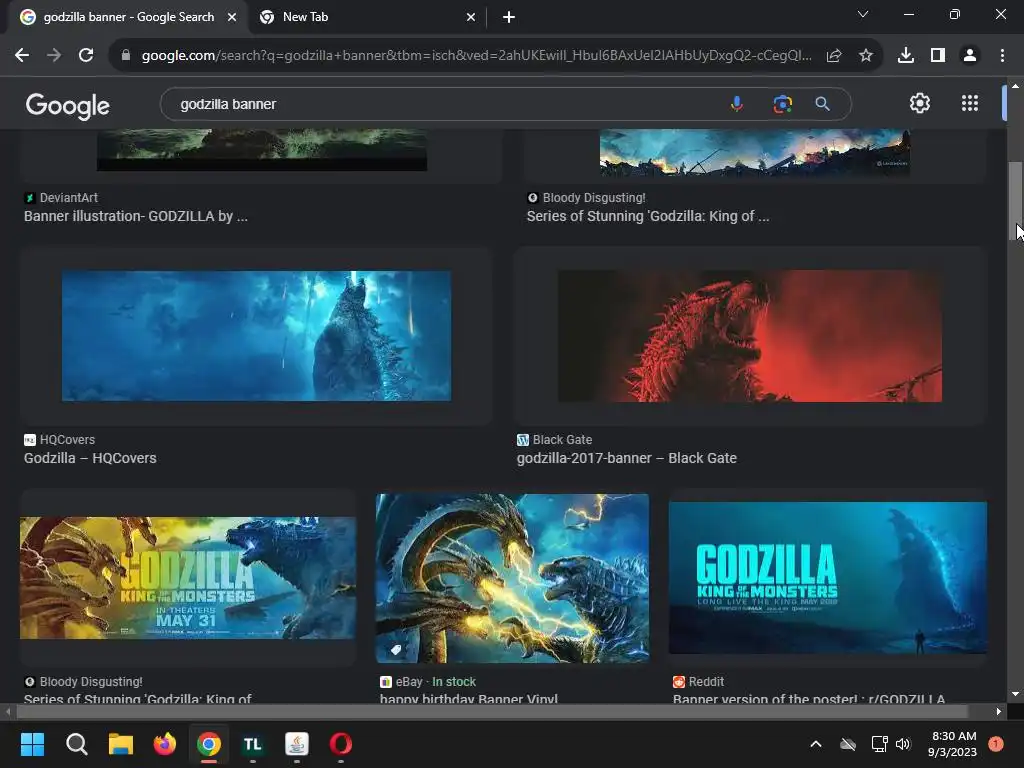The image size is (1024, 768).
Task: Open Windows taskbar search
Action: pyautogui.click(x=76, y=744)
